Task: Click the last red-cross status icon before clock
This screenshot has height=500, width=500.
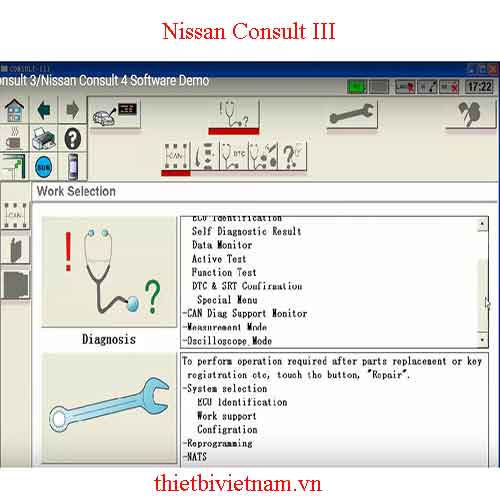Action: click(449, 87)
